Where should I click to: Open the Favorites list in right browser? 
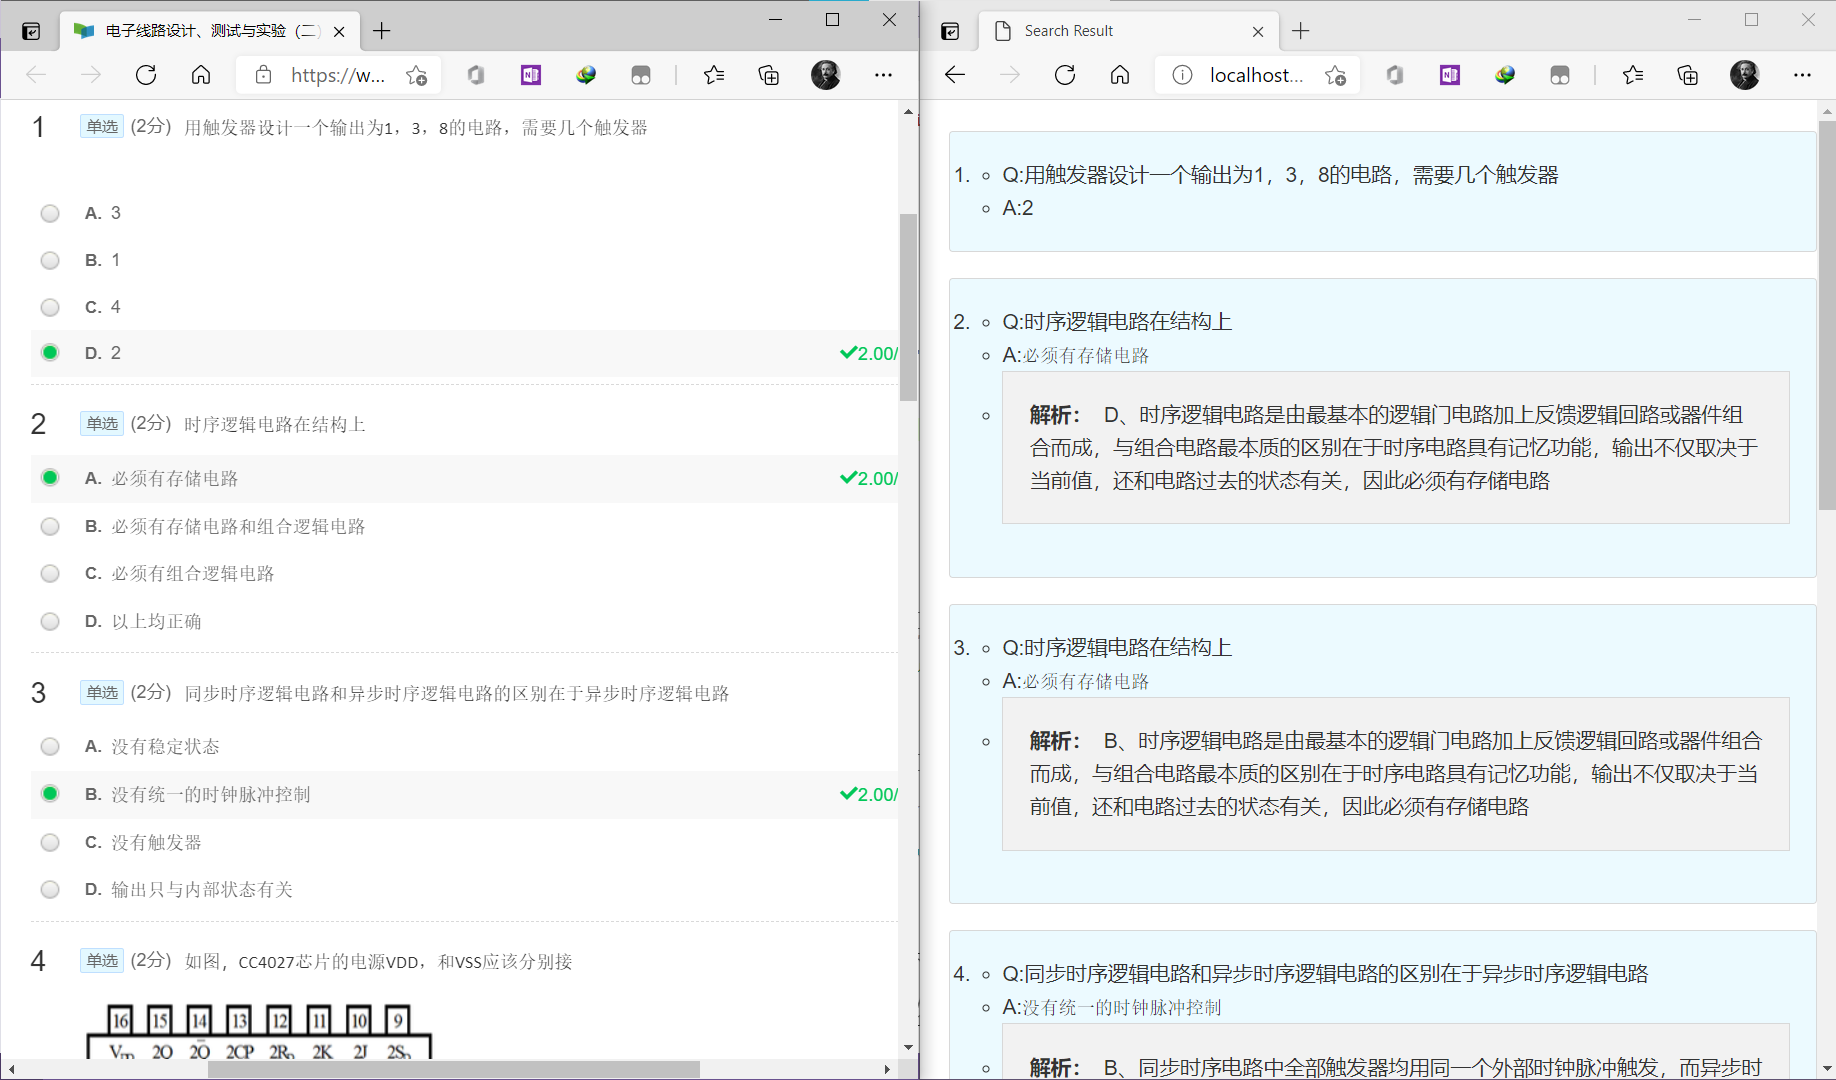[x=1633, y=75]
